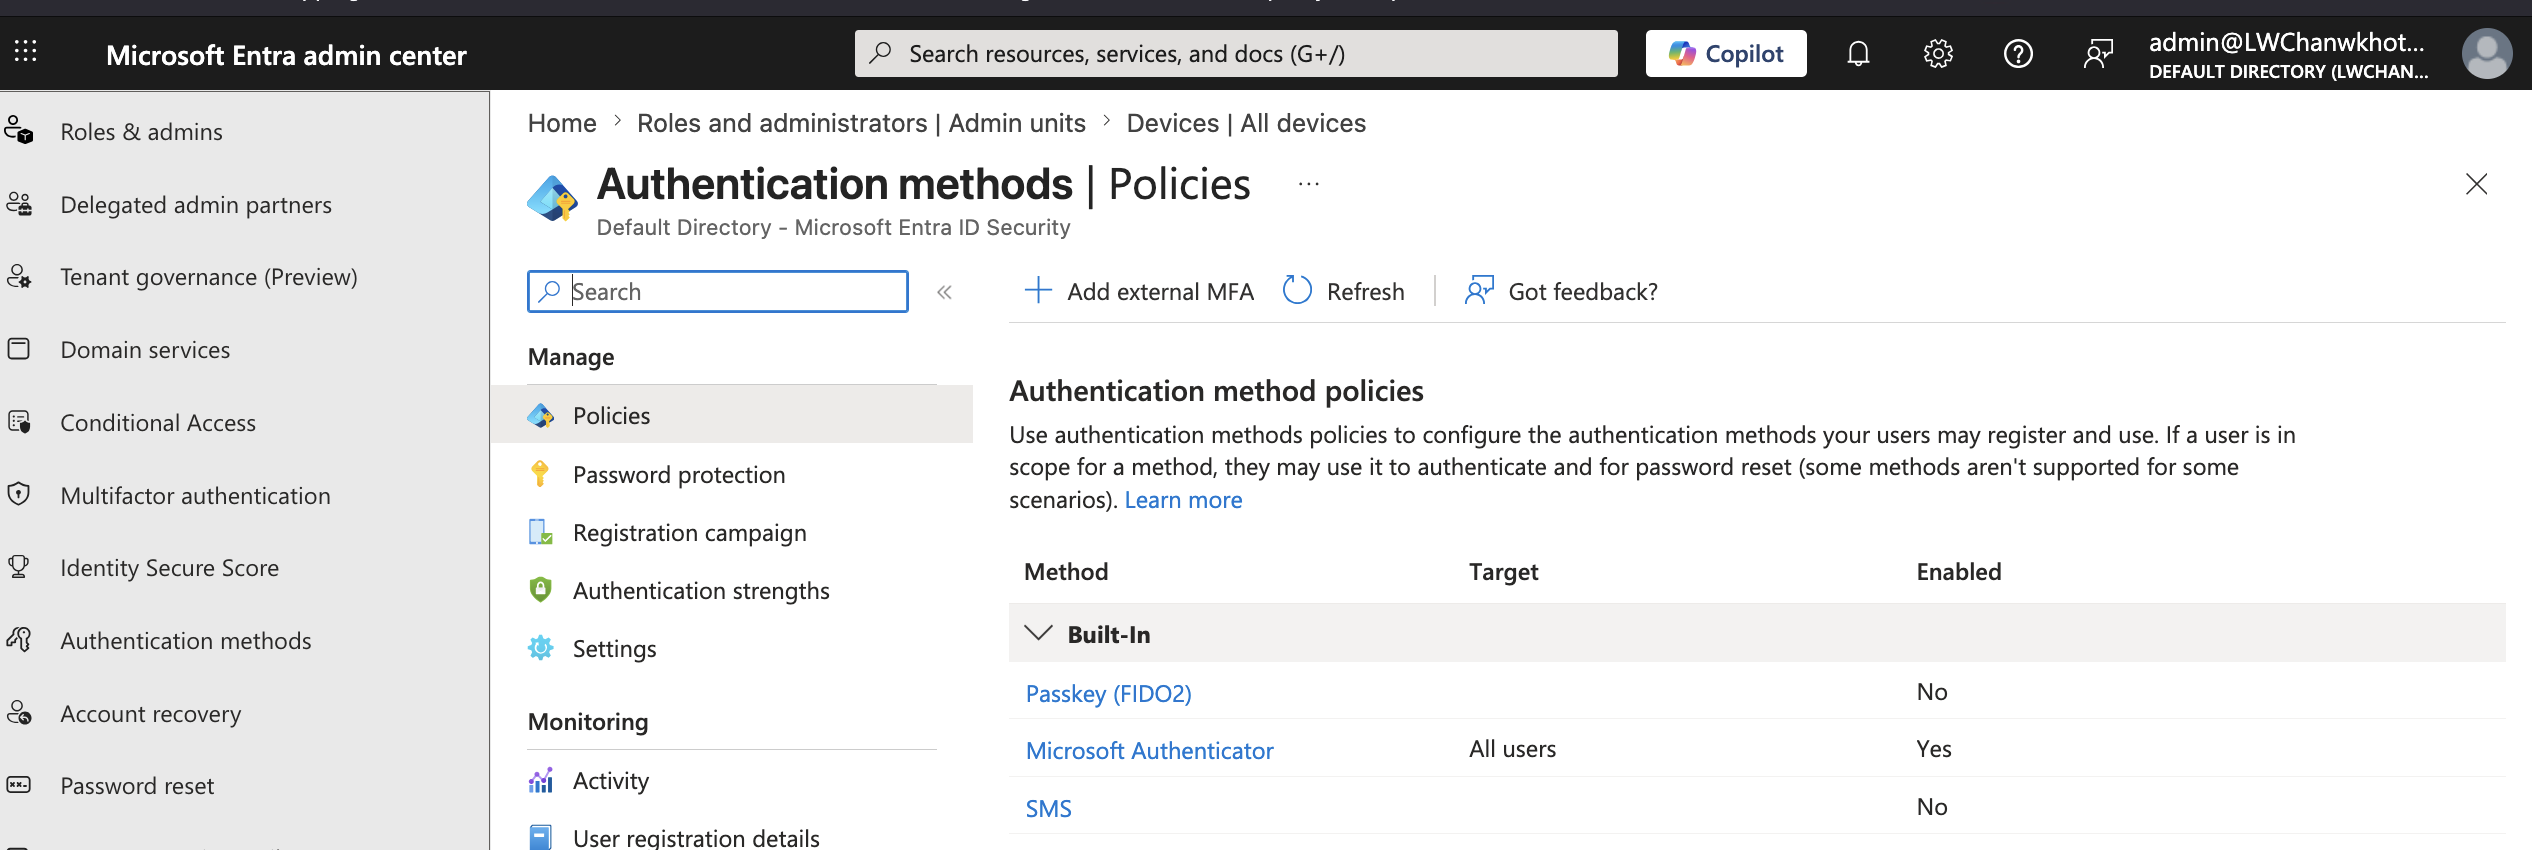This screenshot has width=2532, height=850.
Task: Click the Conditional Access icon
Action: [x=19, y=421]
